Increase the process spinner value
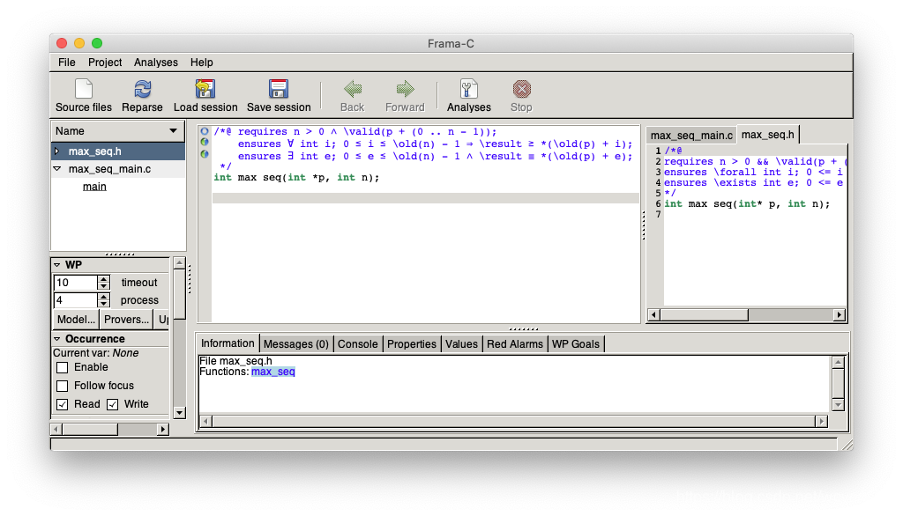 coord(103,296)
